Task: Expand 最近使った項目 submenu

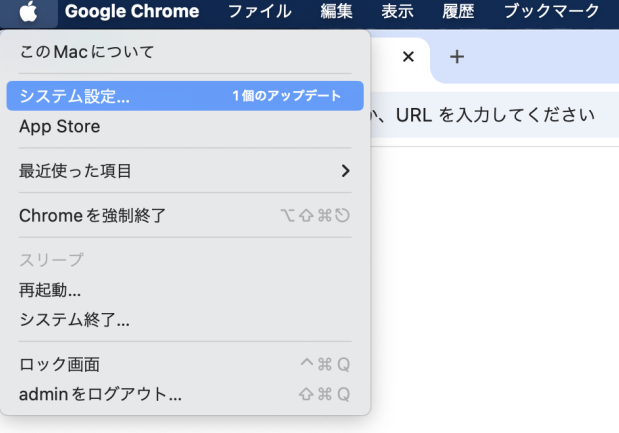Action: tap(185, 171)
